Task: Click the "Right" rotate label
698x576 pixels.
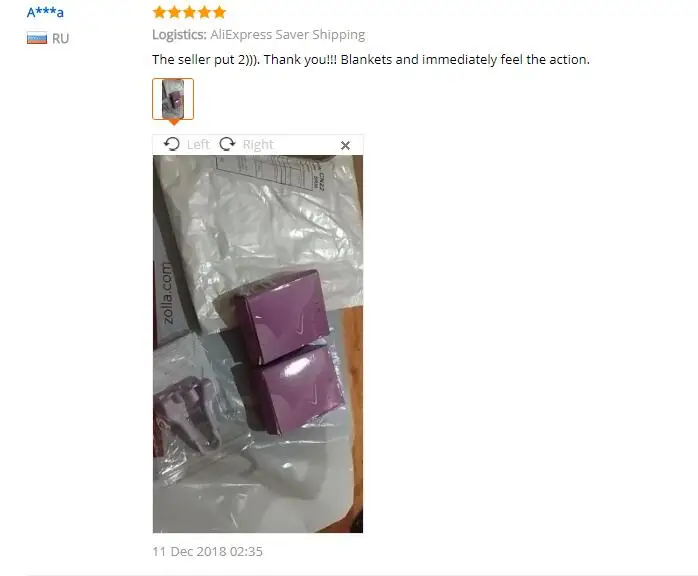Action: point(258,145)
